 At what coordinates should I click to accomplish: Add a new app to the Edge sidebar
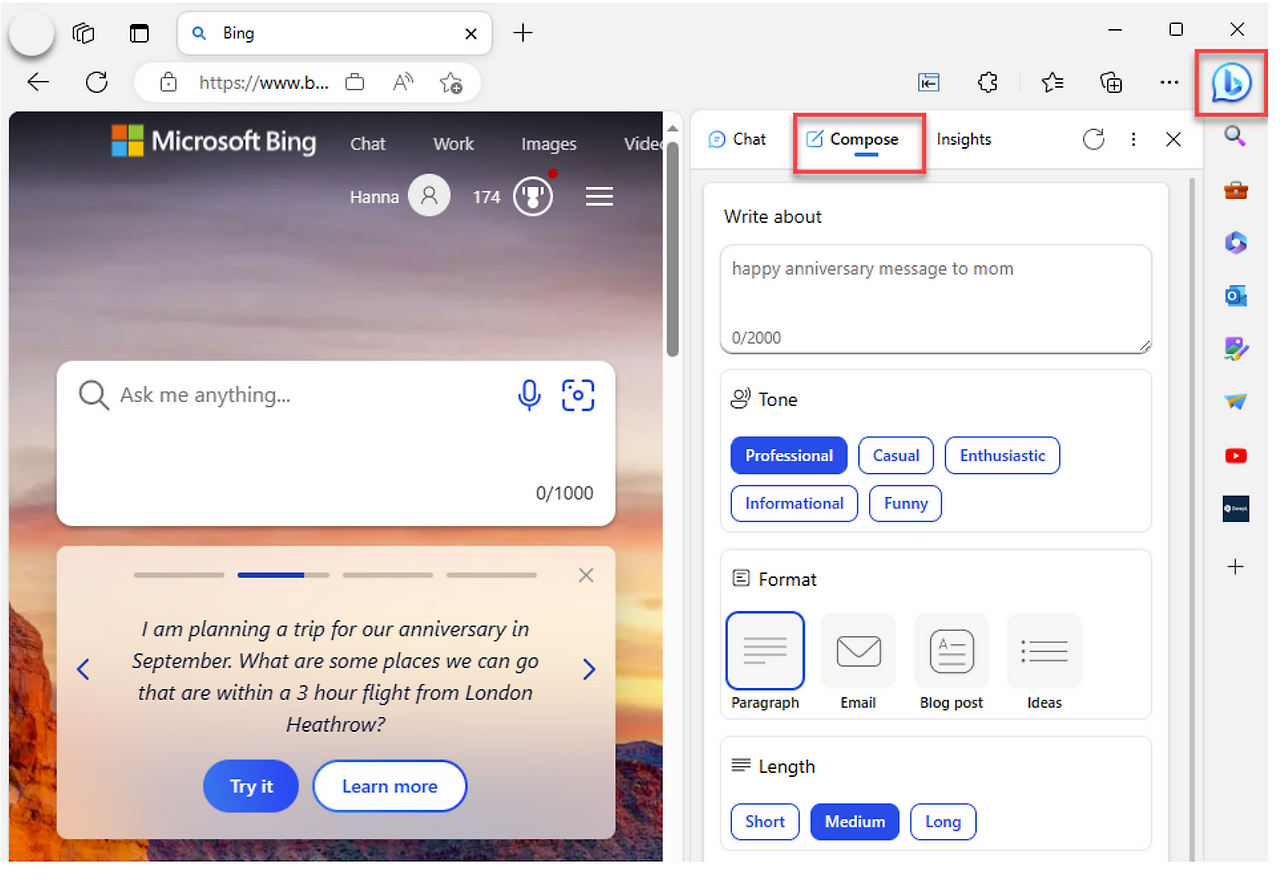1236,567
